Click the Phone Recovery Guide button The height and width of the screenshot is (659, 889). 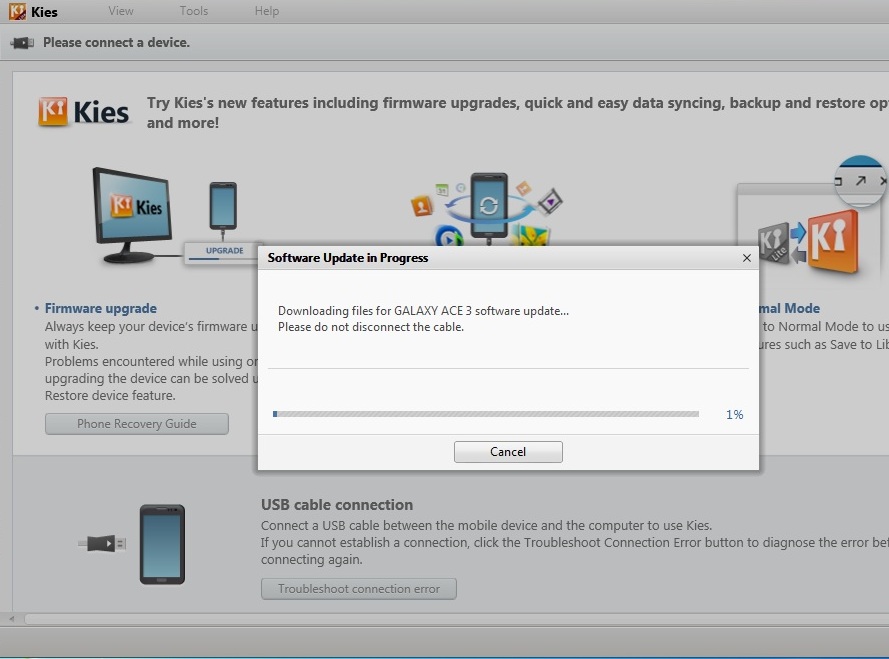click(137, 424)
